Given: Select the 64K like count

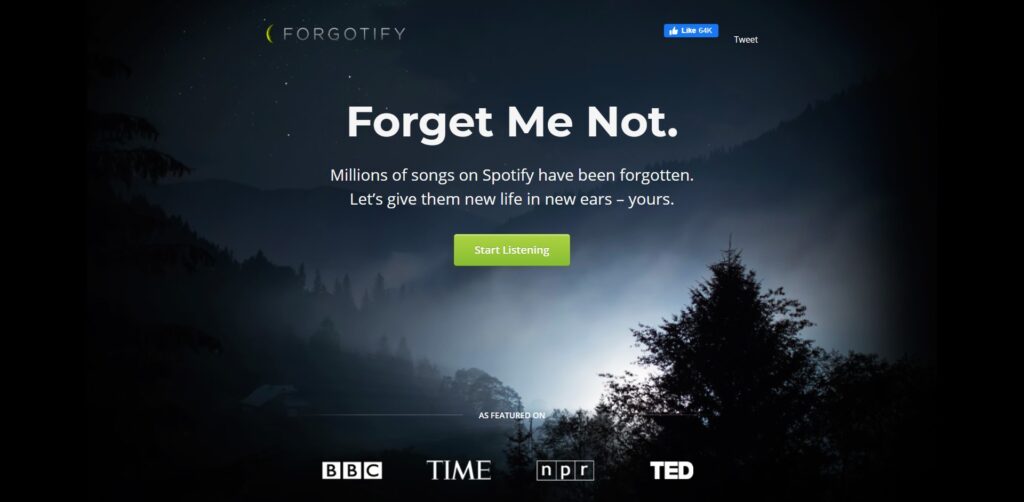Looking at the screenshot, I should [706, 31].
